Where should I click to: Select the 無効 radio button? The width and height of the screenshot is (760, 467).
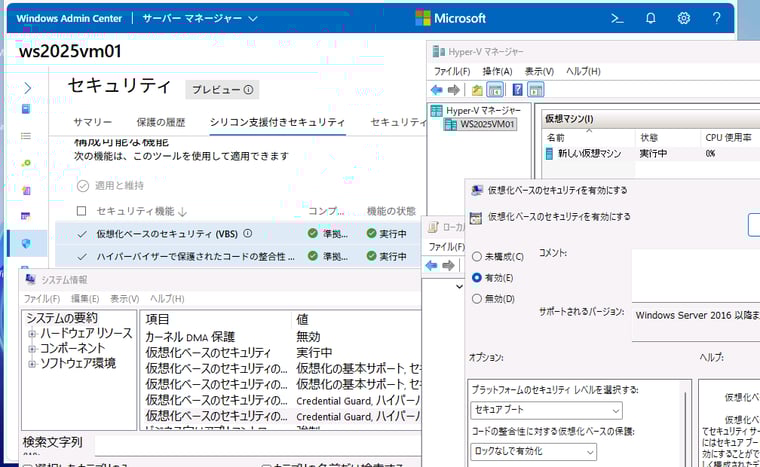point(477,298)
